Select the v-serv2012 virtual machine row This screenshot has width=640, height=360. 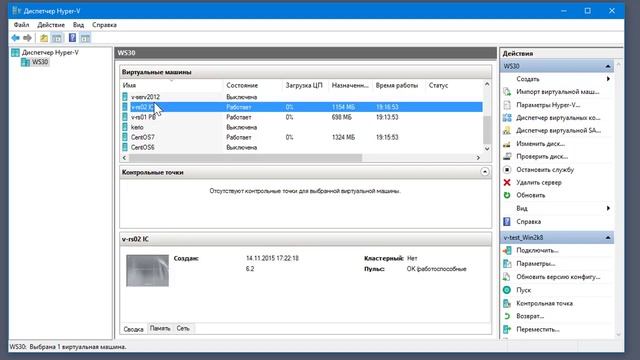tap(301, 97)
